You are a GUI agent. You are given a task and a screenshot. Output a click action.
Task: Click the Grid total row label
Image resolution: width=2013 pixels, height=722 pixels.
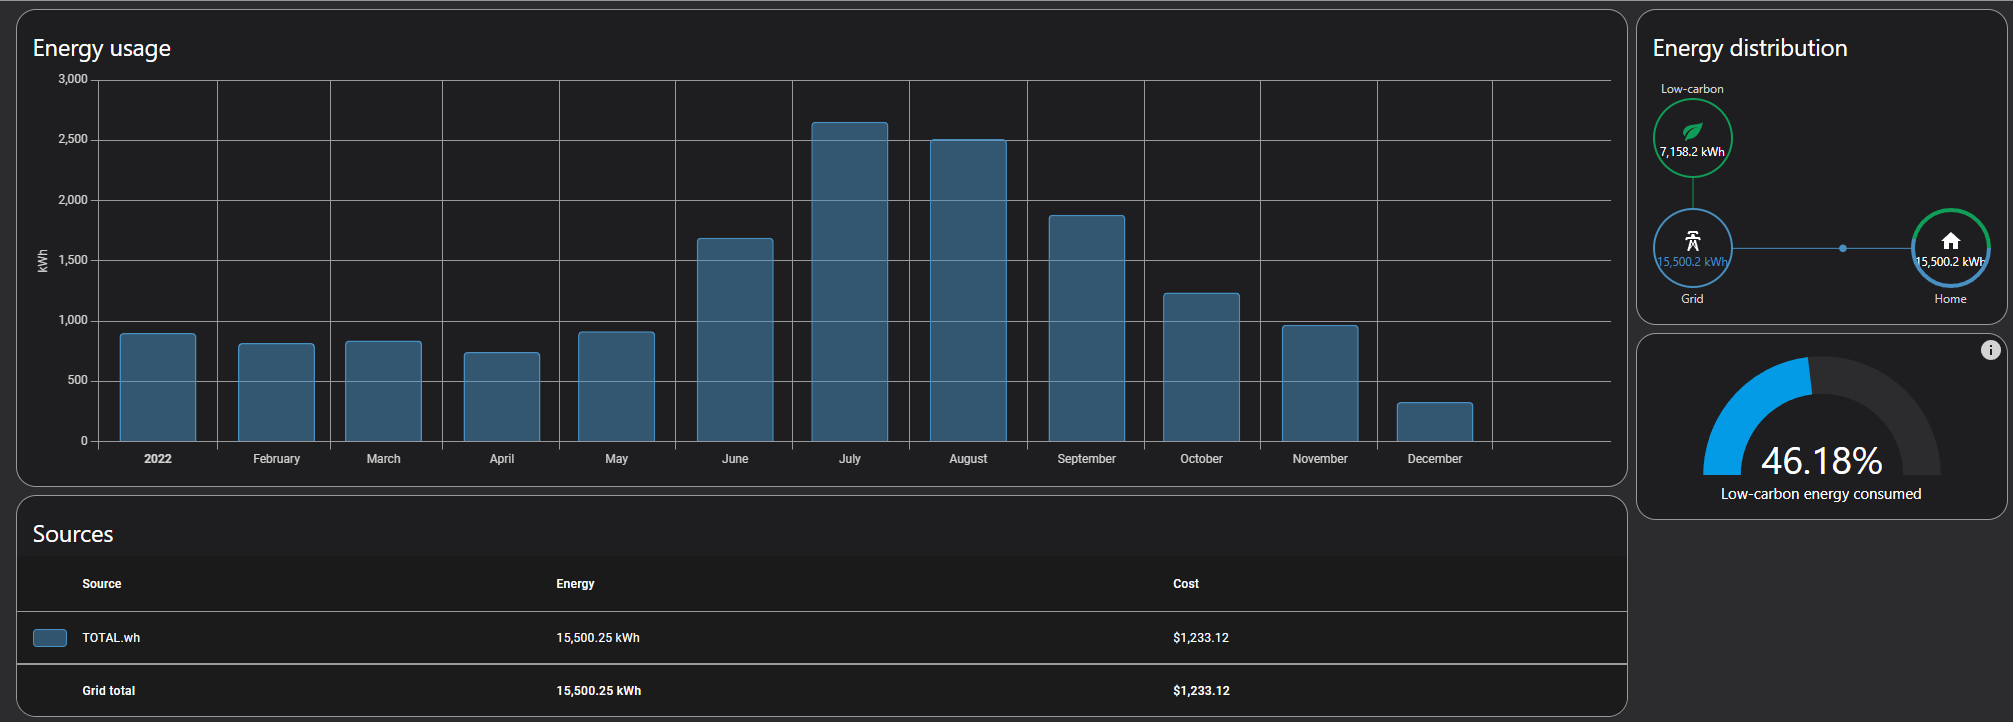(109, 691)
